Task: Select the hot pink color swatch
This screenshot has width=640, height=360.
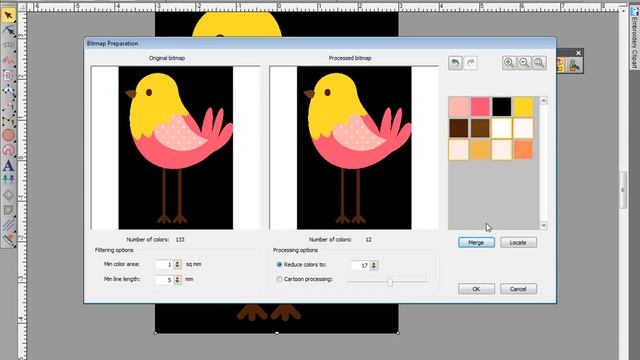Action: coord(480,107)
